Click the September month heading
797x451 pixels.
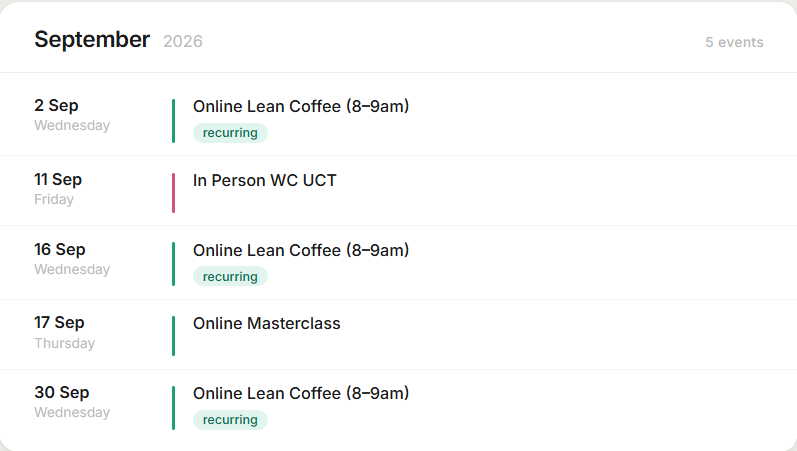92,39
